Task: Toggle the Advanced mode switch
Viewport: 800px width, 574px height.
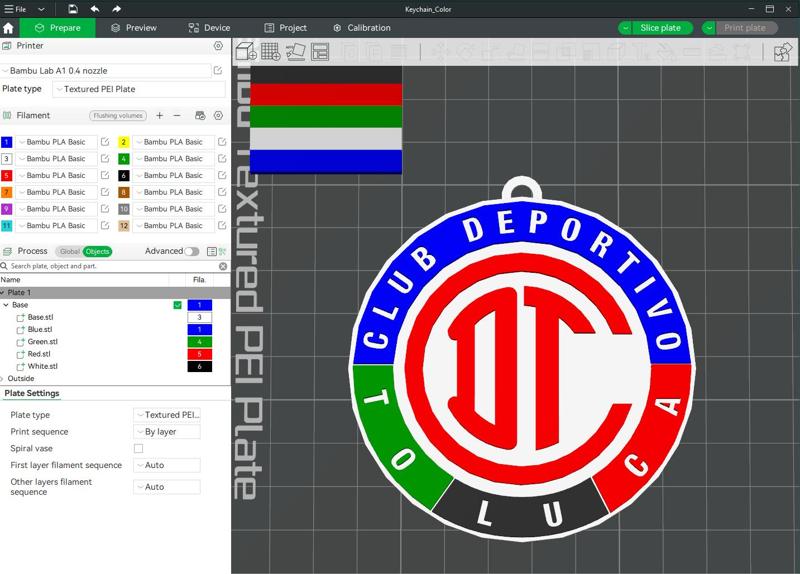Action: pos(192,252)
